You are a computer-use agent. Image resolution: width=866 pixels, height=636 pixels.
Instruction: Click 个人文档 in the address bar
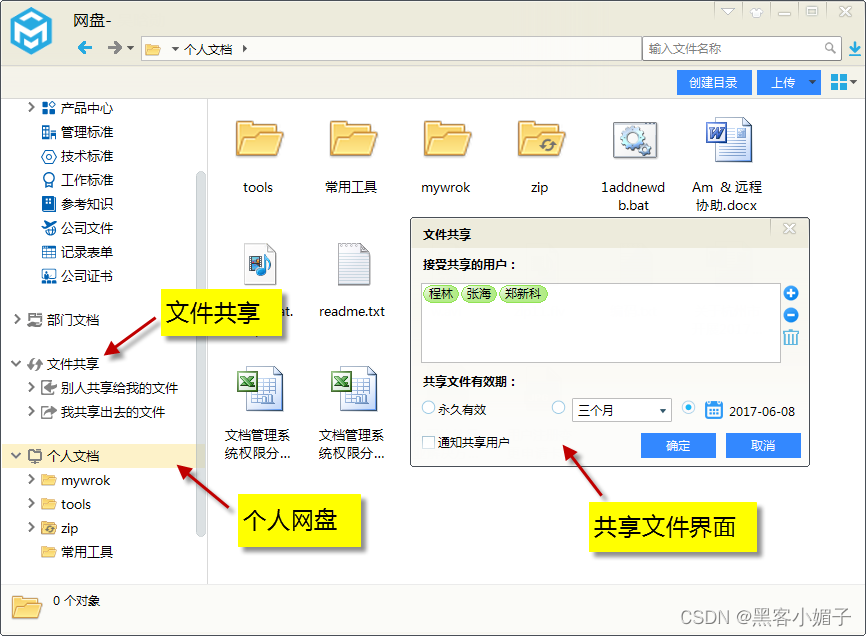[208, 49]
